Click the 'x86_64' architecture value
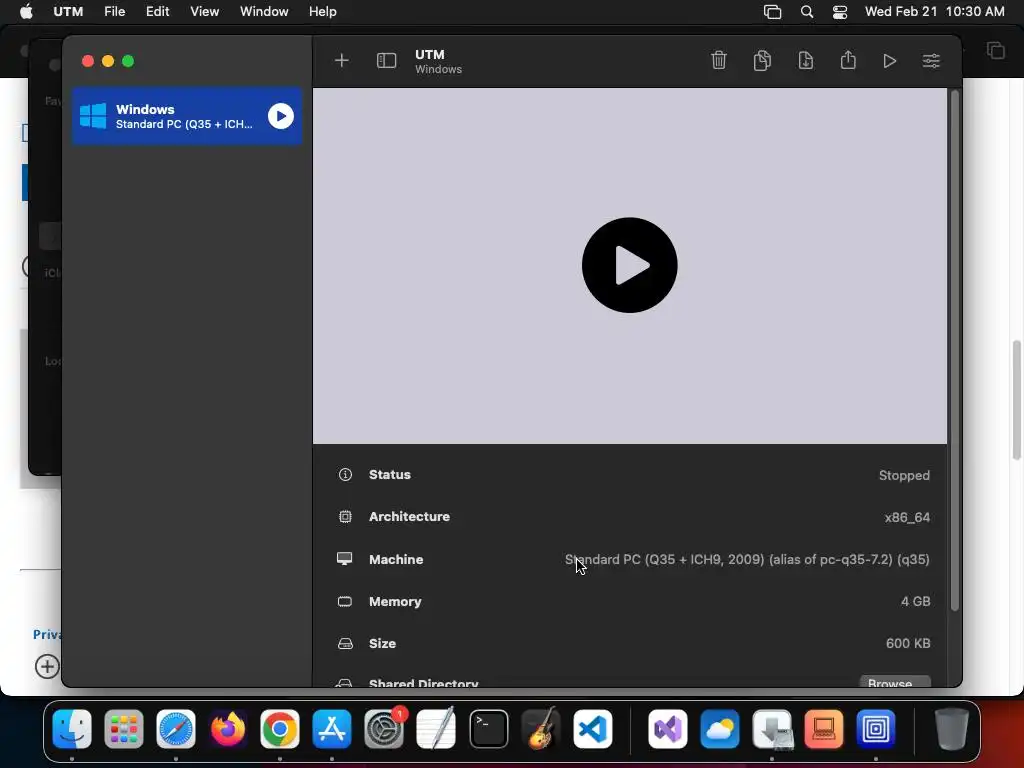 pos(907,517)
